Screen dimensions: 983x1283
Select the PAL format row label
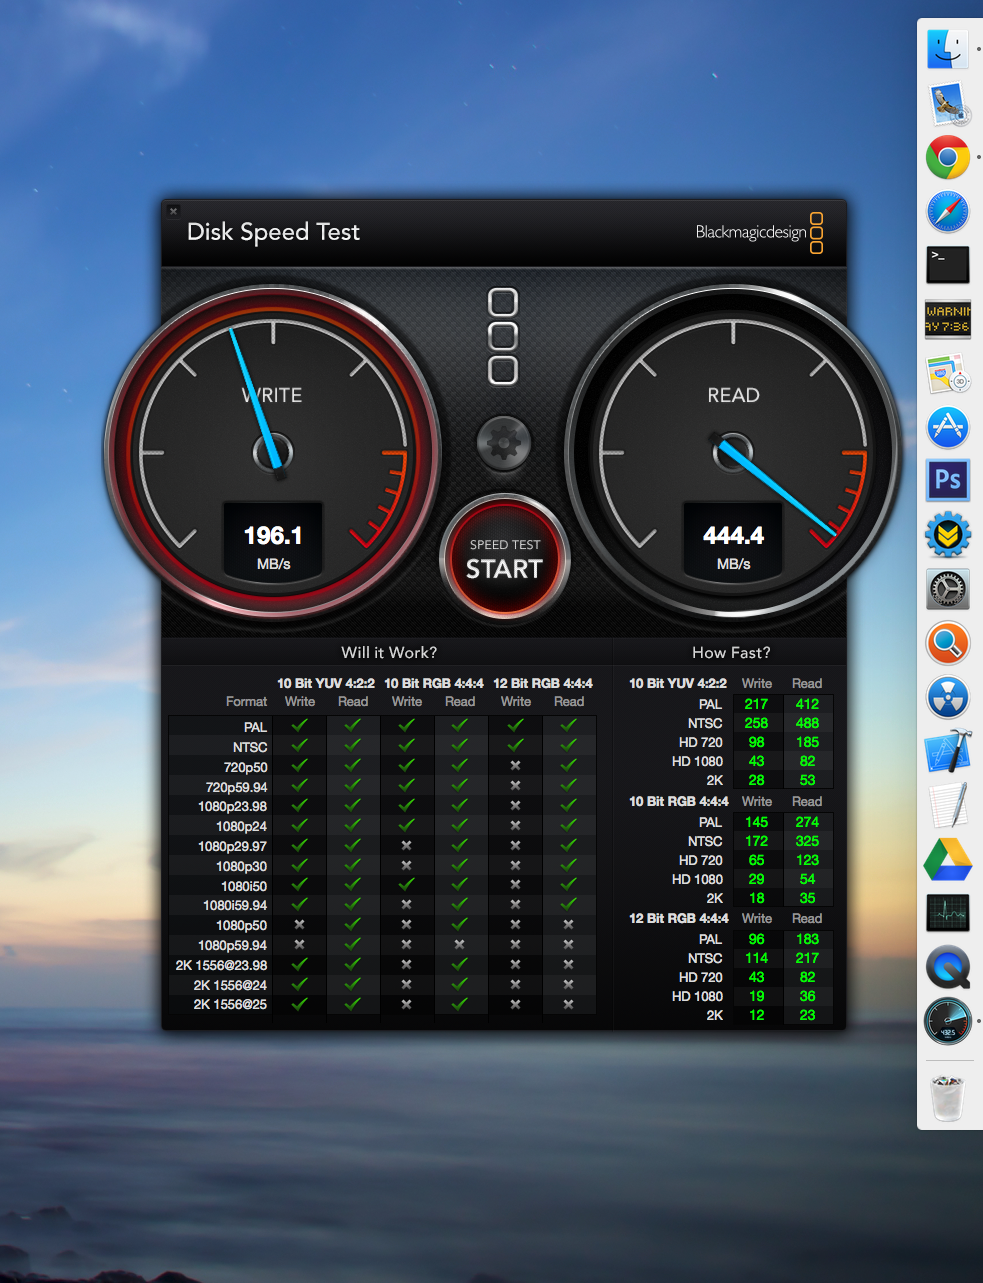(255, 727)
